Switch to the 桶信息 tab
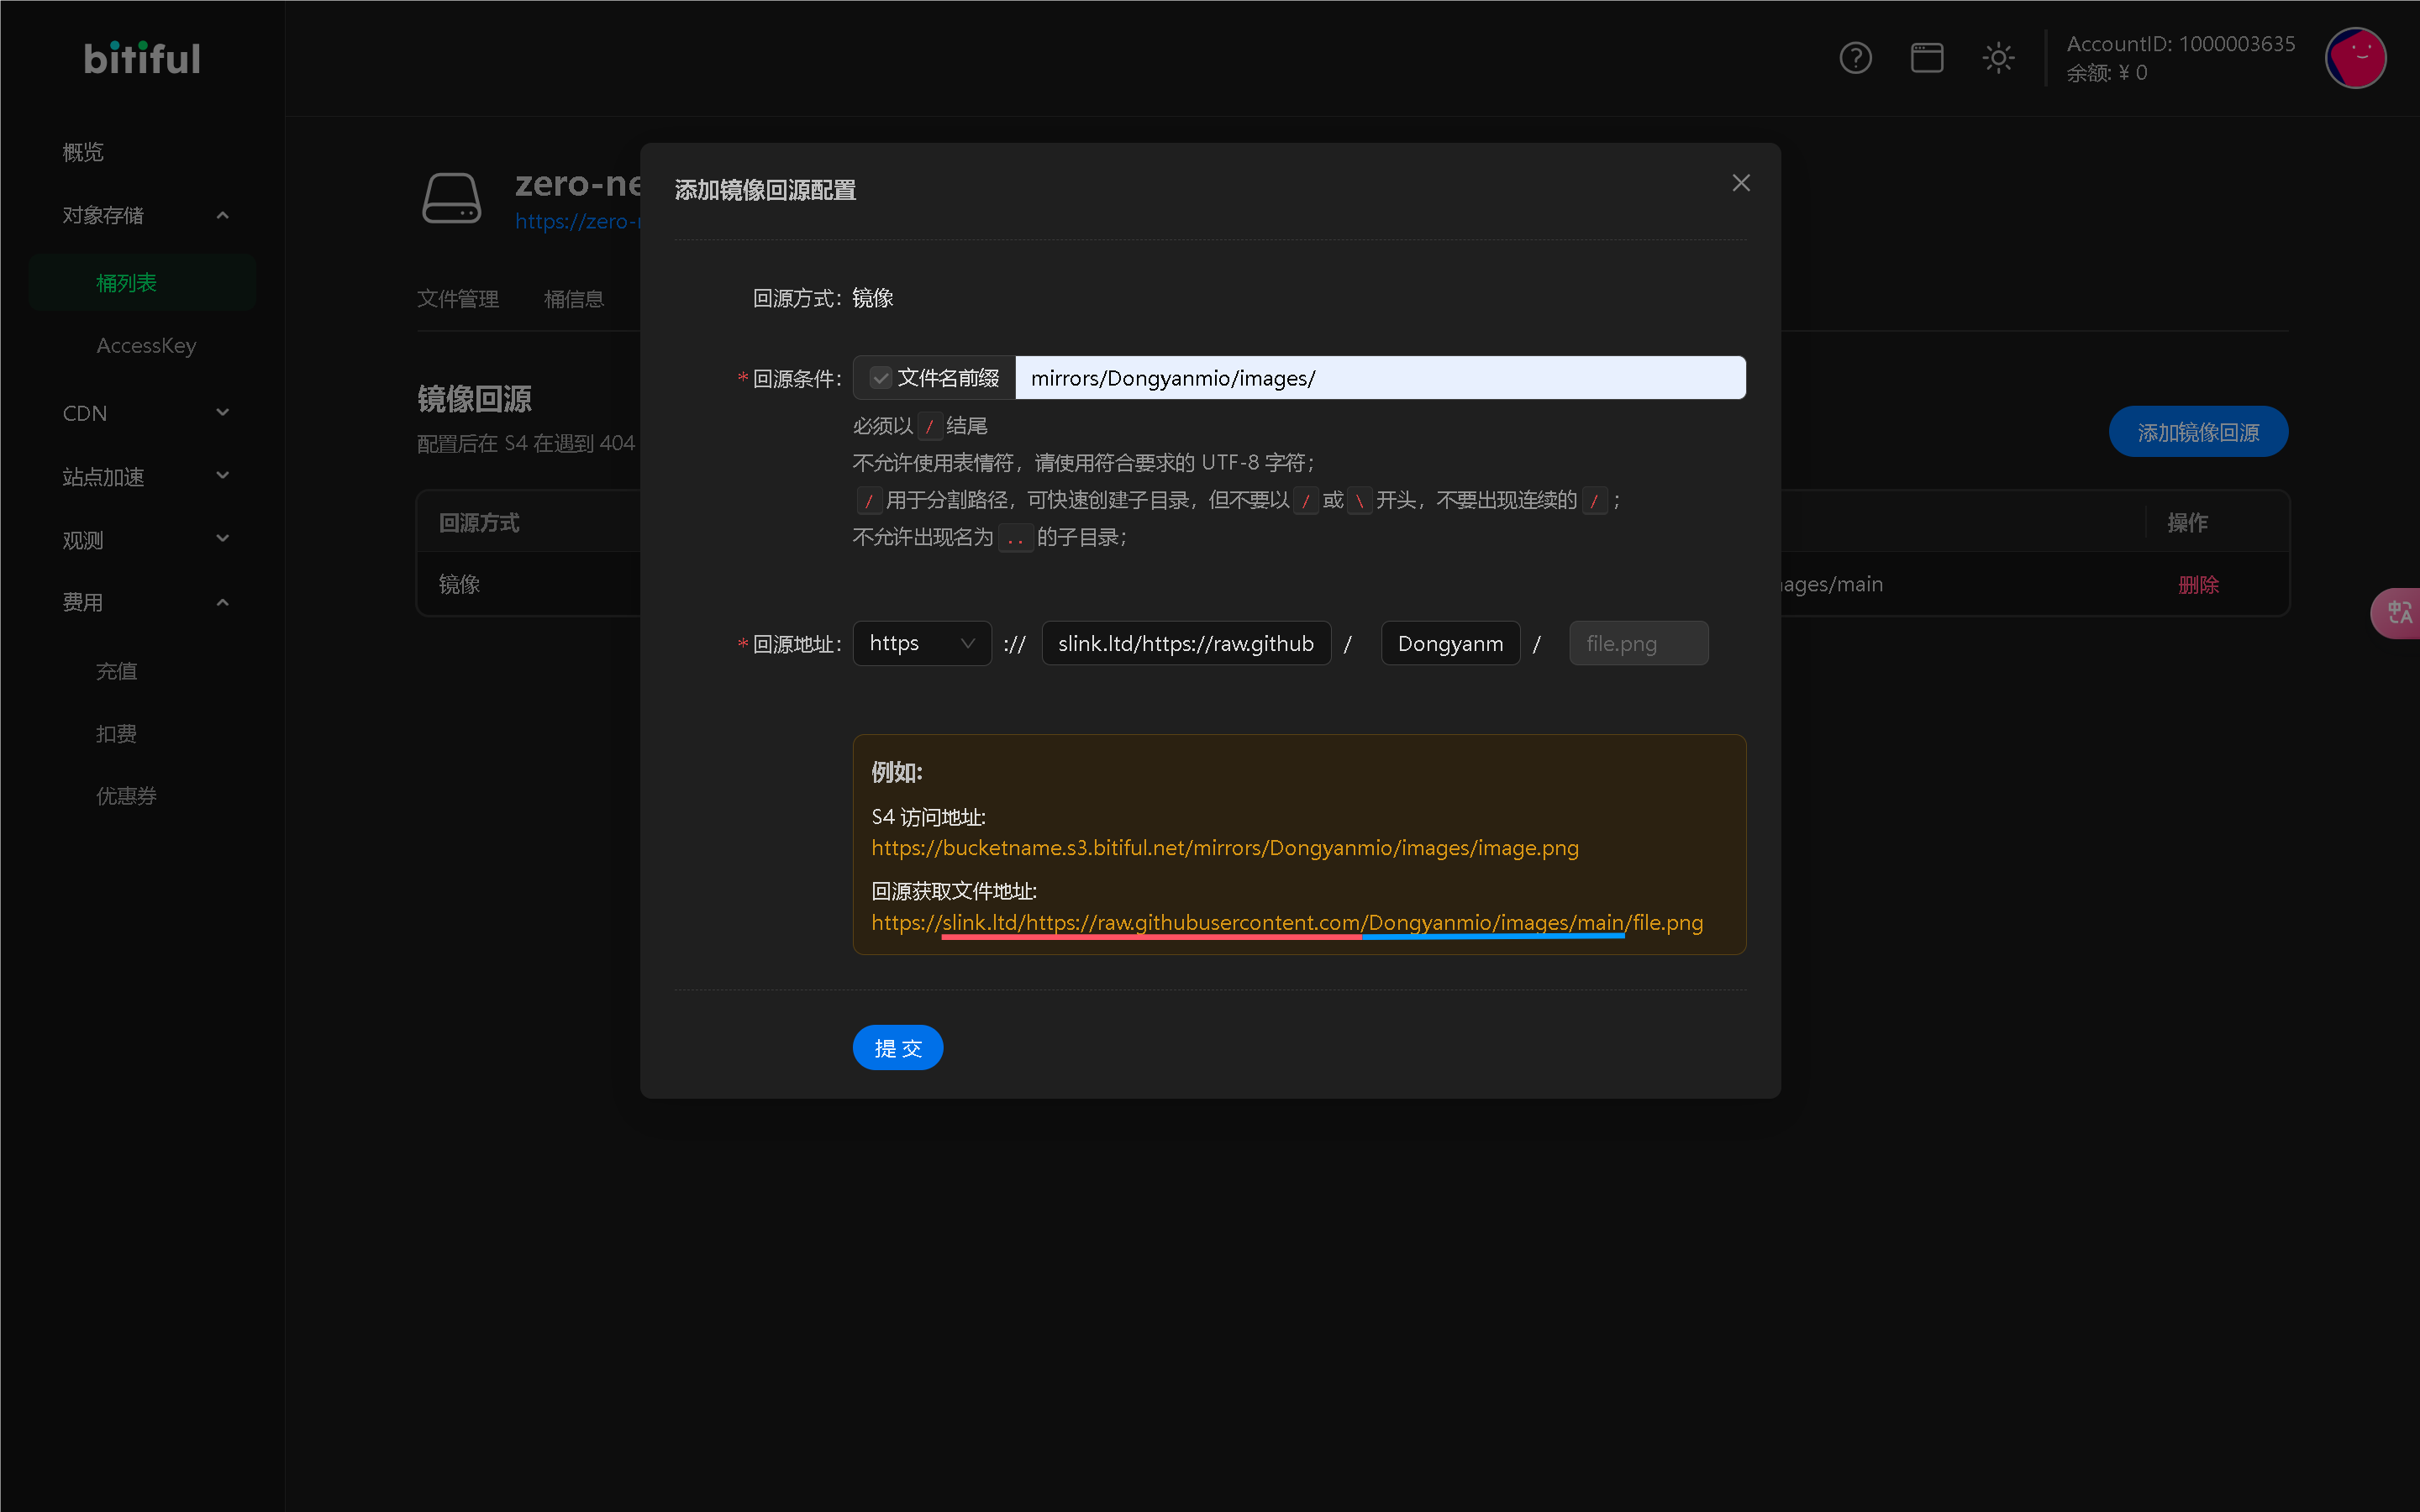 574,299
